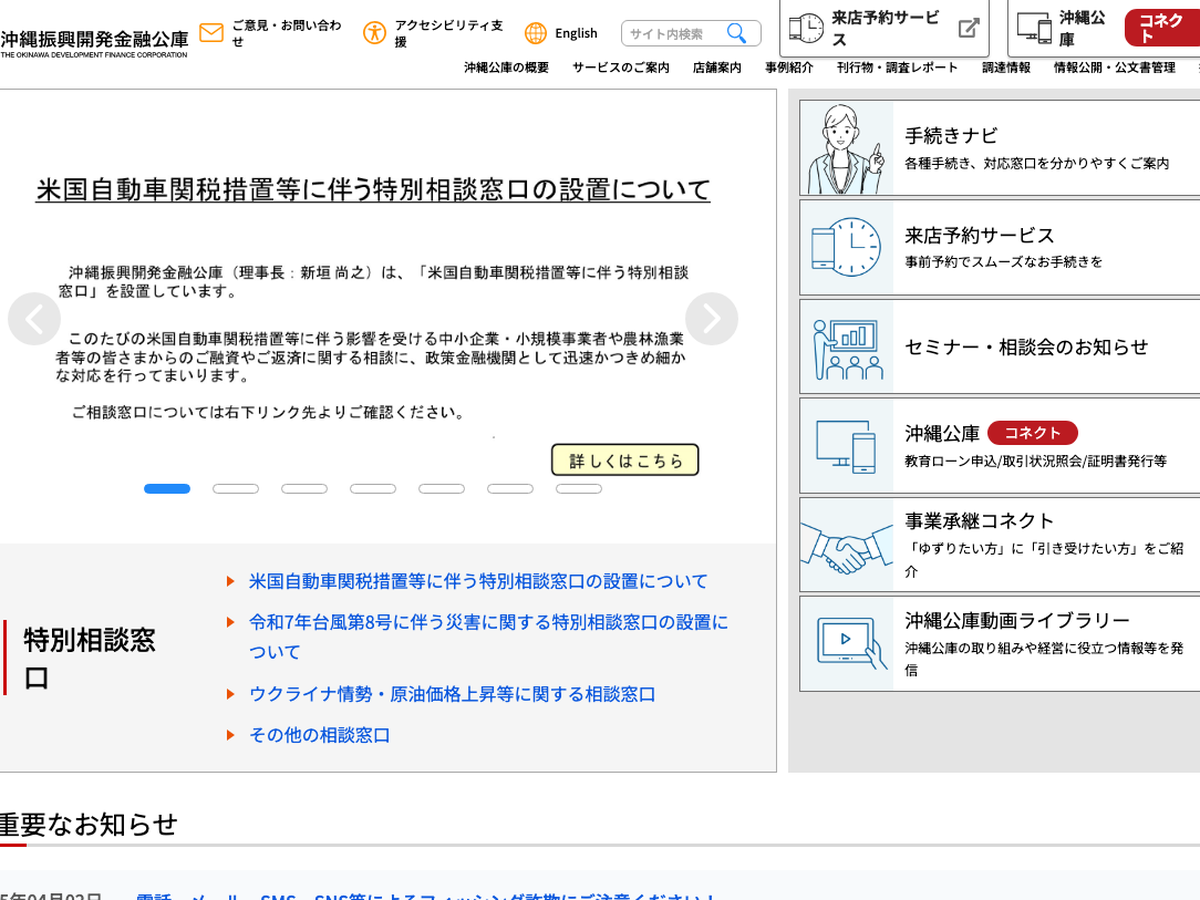1200x900 pixels.
Task: Open the accessibility support icon
Action: (375, 33)
